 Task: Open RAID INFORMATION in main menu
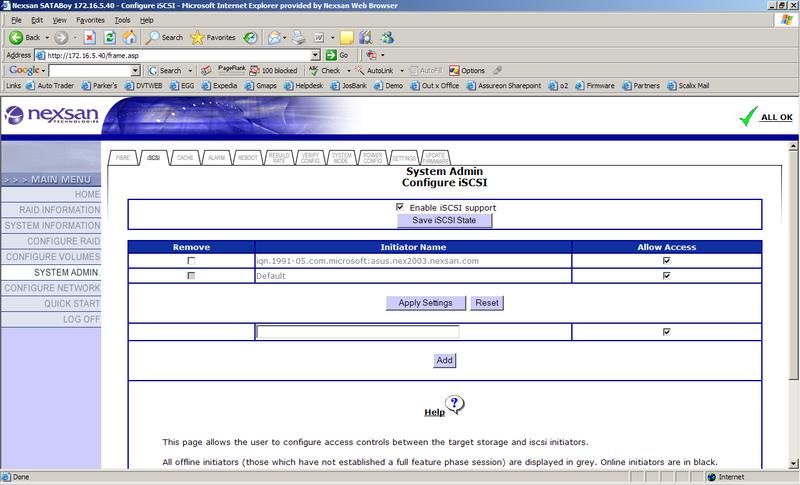(x=51, y=210)
